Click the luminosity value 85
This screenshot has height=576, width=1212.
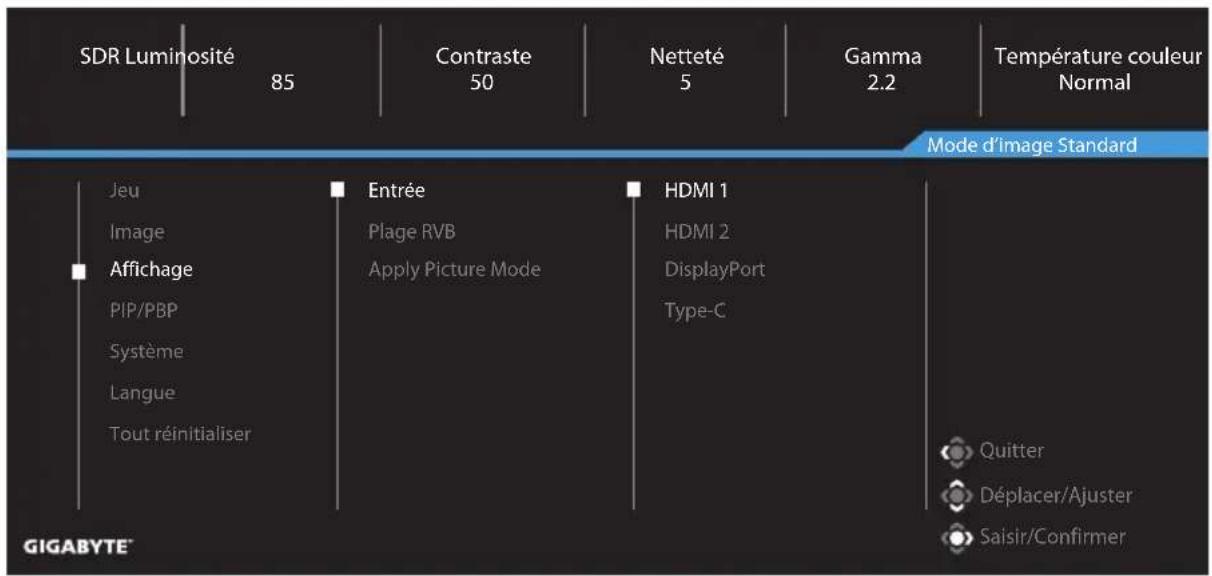[282, 83]
